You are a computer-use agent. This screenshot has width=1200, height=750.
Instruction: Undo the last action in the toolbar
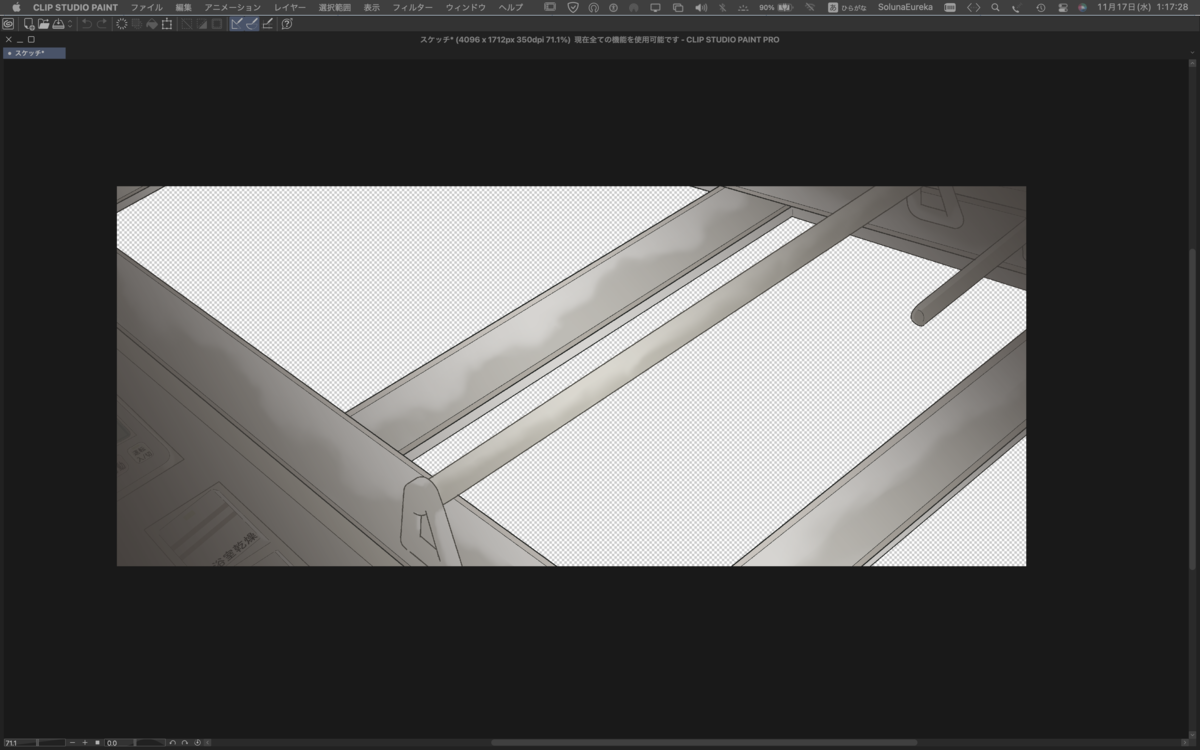(x=87, y=24)
